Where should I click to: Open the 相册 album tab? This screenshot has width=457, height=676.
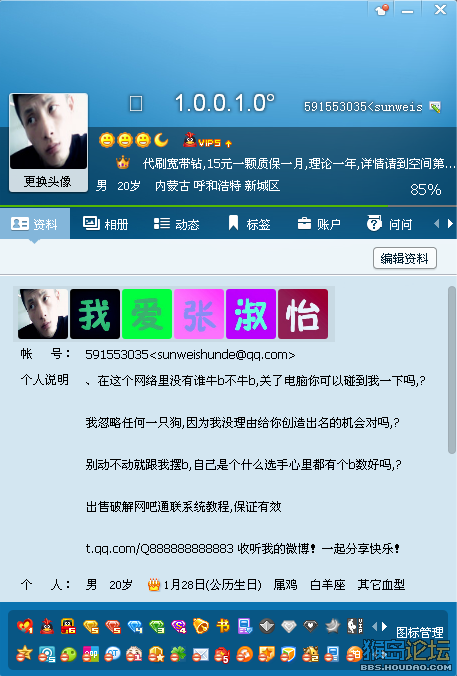[x=105, y=224]
